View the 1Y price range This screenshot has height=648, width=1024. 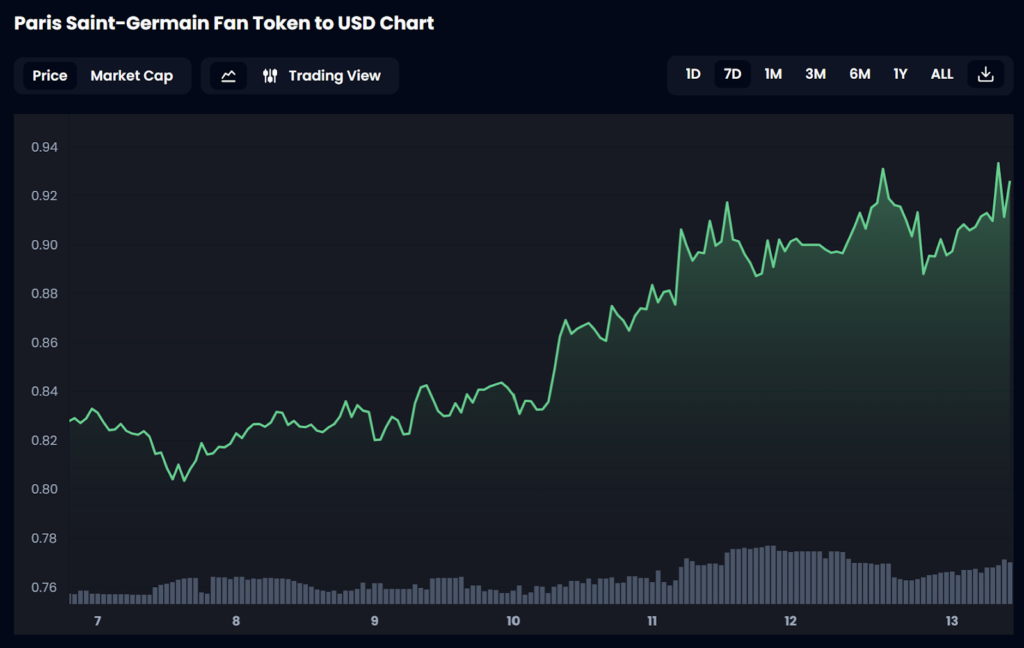[x=900, y=74]
